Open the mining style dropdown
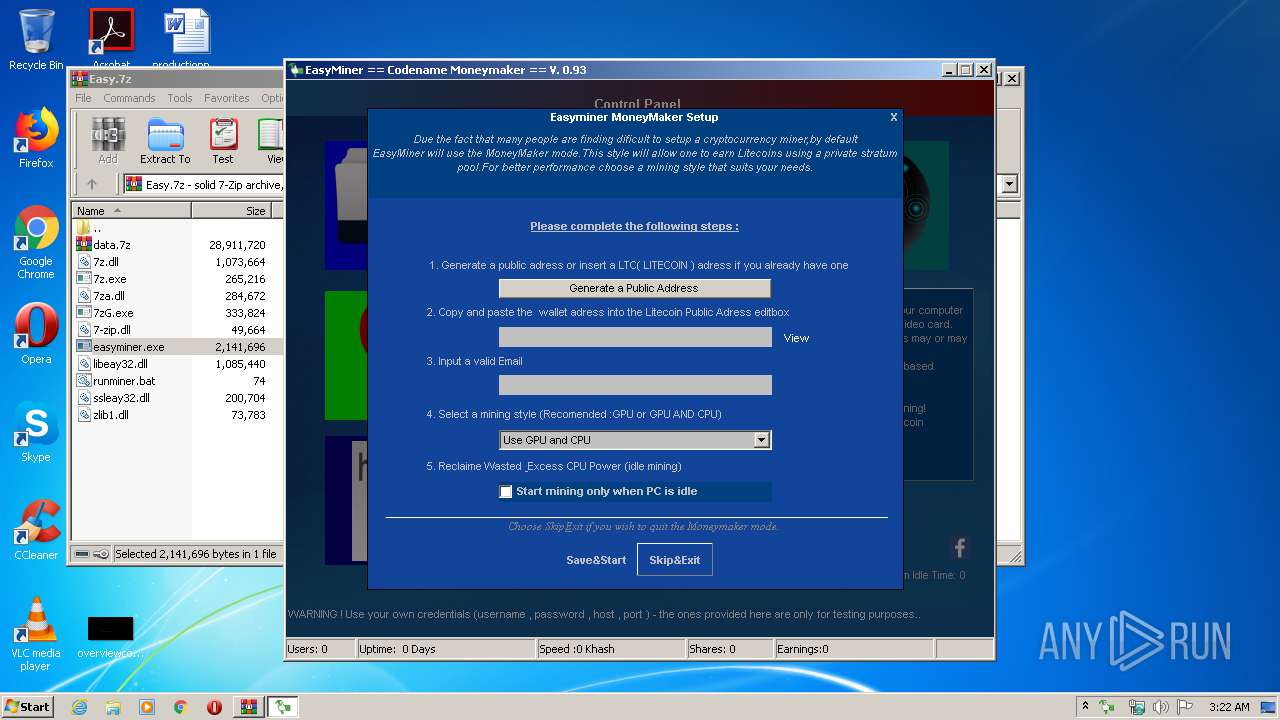 pyautogui.click(x=761, y=440)
